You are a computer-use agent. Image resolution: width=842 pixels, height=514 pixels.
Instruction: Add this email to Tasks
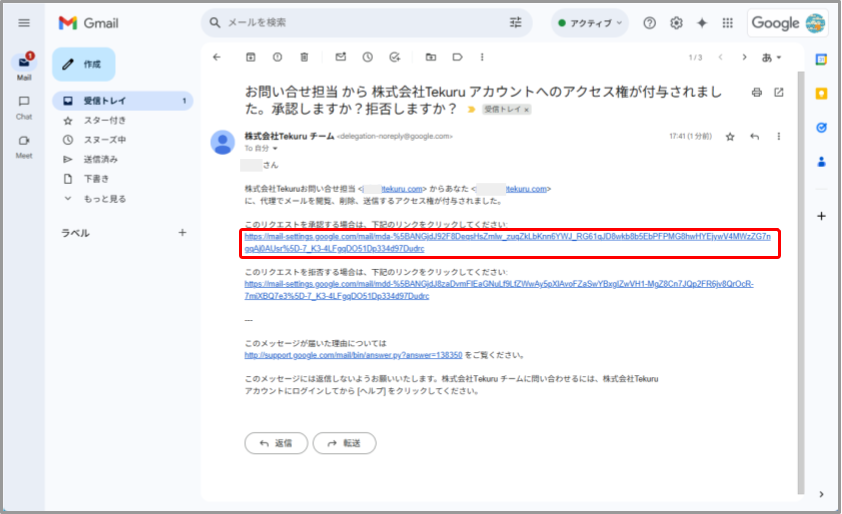click(395, 57)
